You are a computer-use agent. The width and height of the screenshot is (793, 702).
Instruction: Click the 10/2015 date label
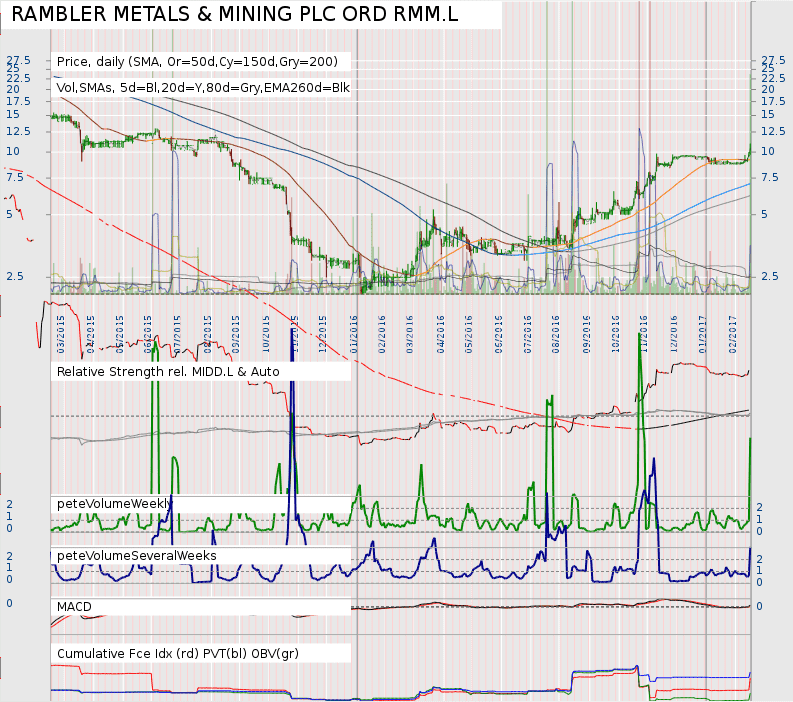266,334
